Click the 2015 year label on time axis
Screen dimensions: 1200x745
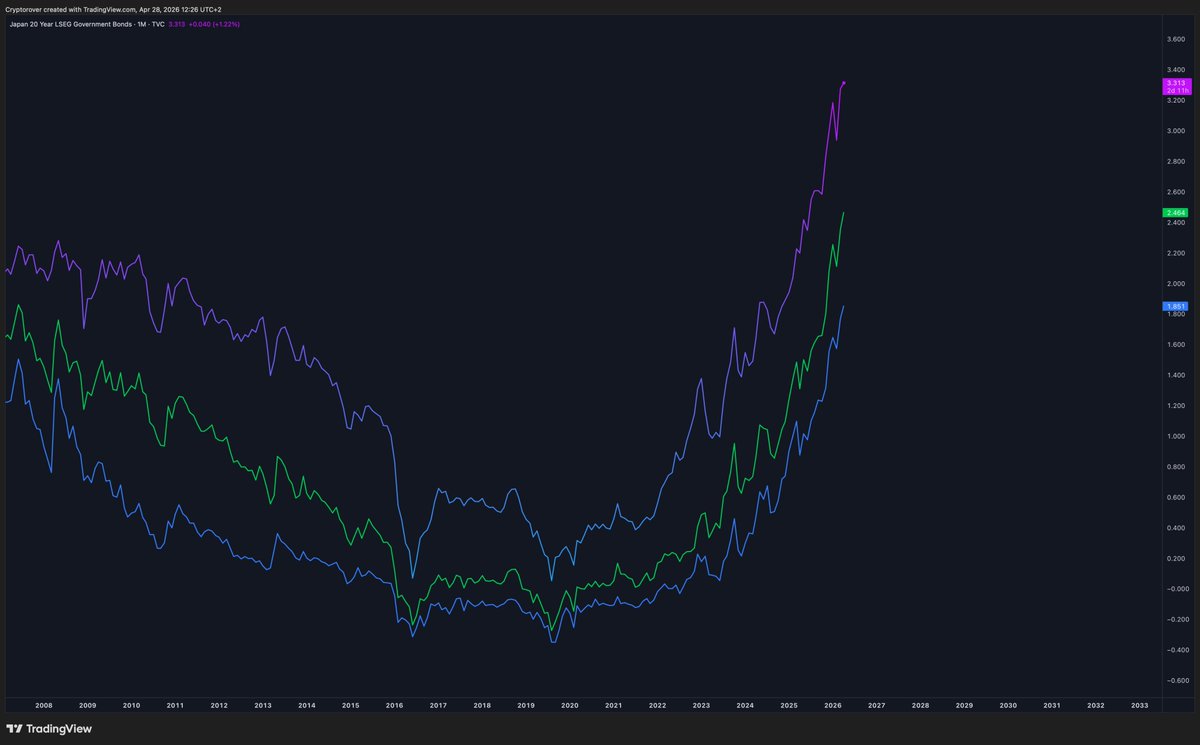[351, 705]
